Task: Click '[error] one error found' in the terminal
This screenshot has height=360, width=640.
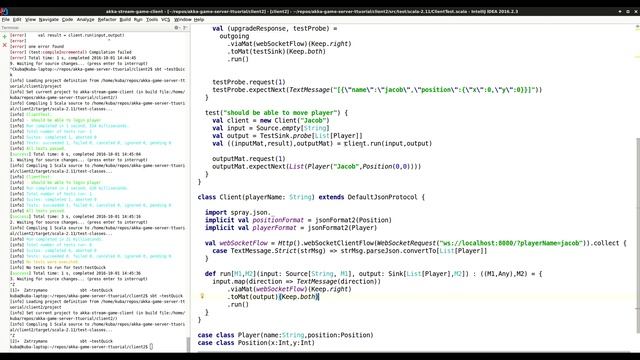Action: coord(37,47)
